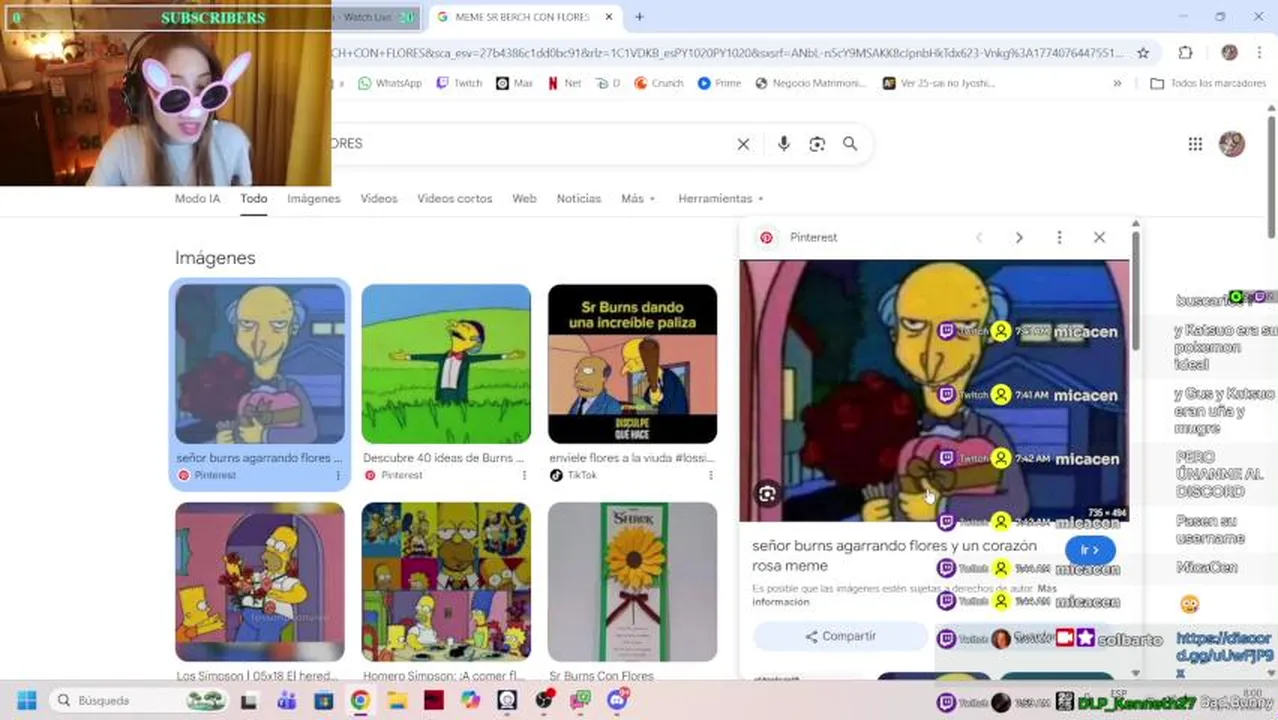Expand the Más filter dropdown

638,198
